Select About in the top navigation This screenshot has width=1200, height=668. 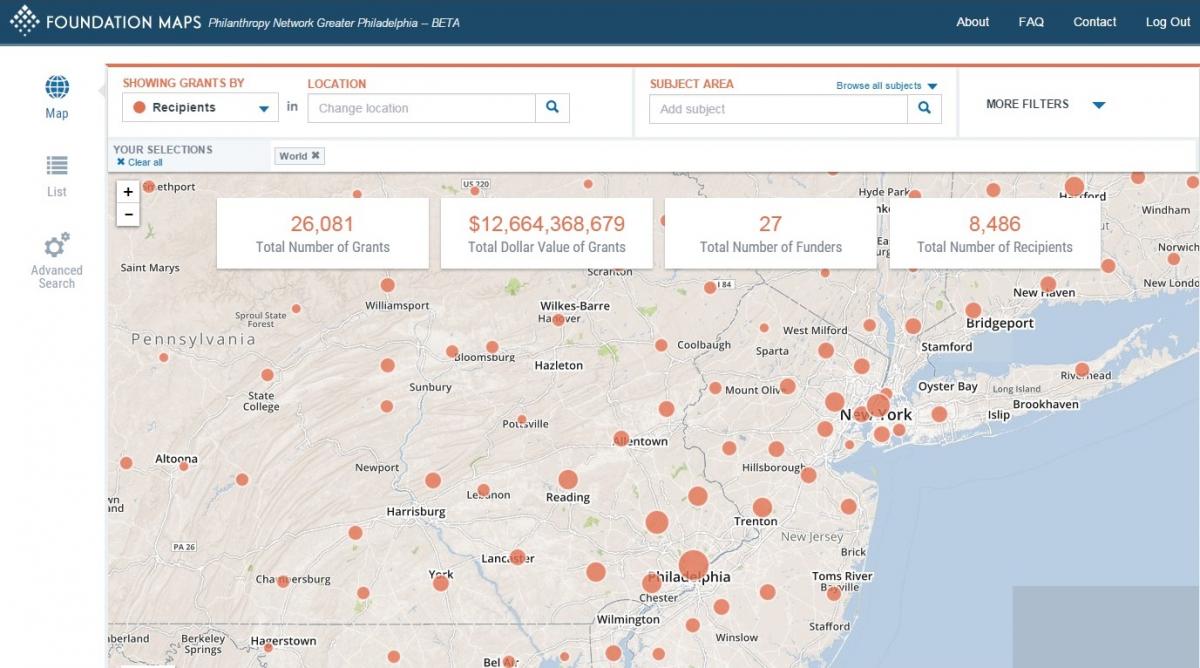[972, 21]
